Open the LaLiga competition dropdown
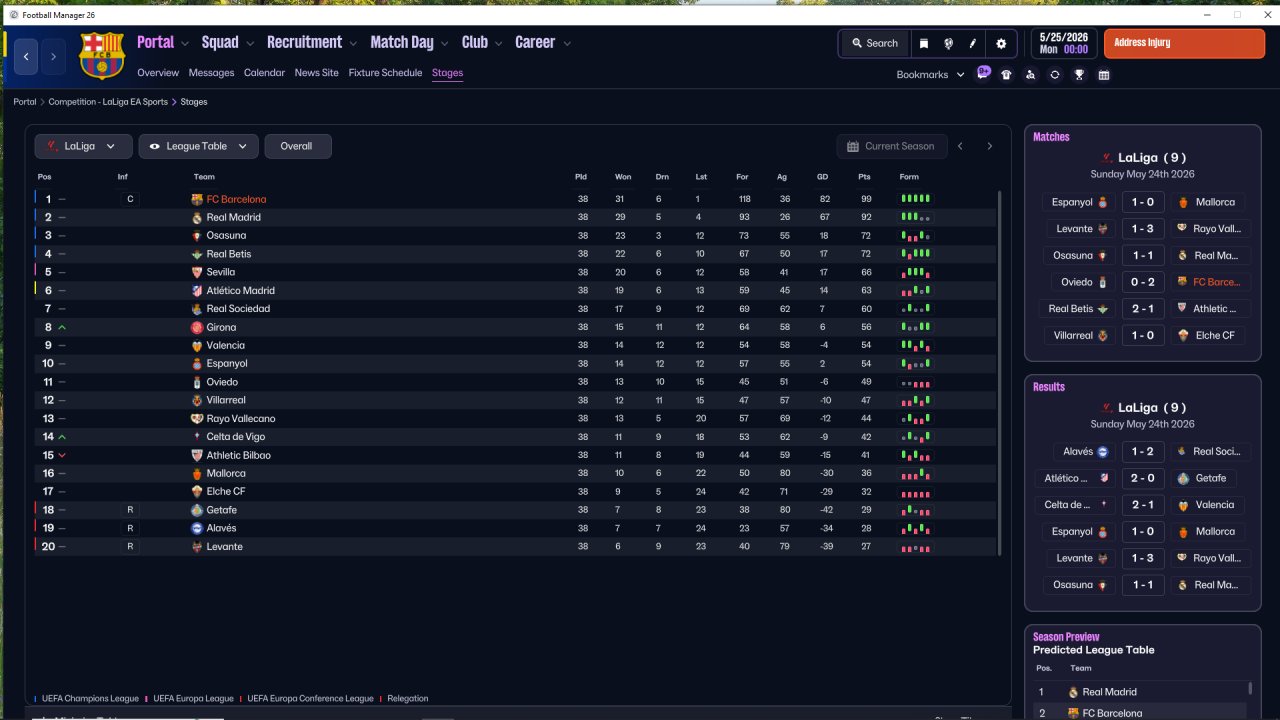 click(83, 146)
